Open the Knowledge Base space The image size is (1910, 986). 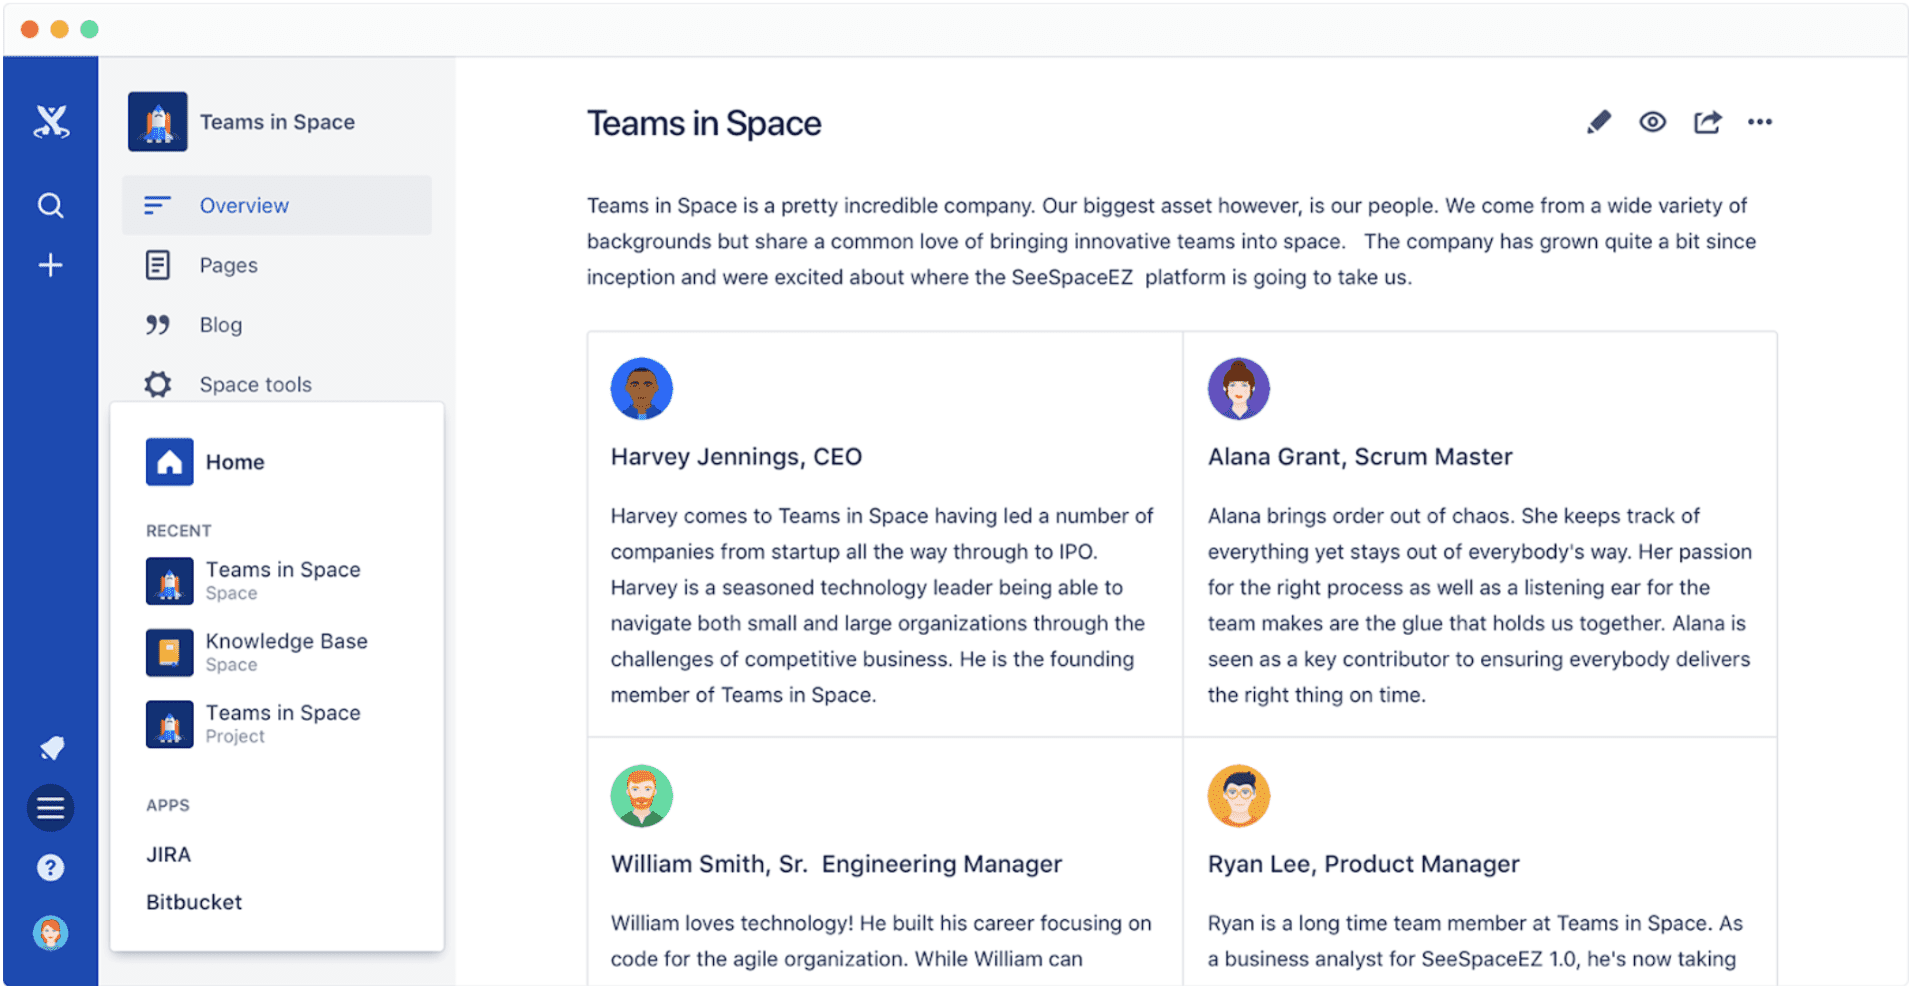tap(286, 650)
